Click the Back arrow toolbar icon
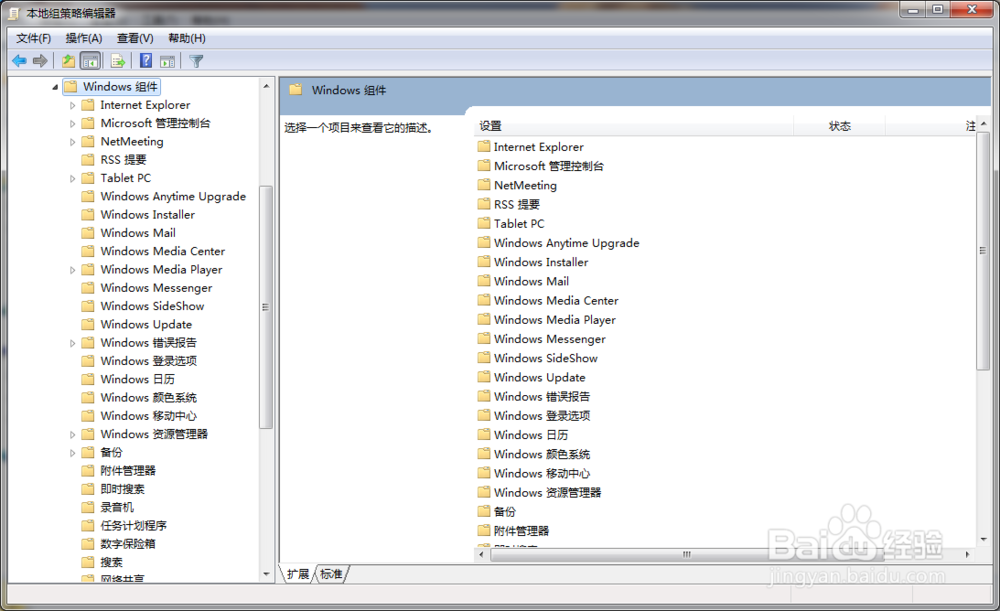The width and height of the screenshot is (1000, 611). pyautogui.click(x=19, y=61)
